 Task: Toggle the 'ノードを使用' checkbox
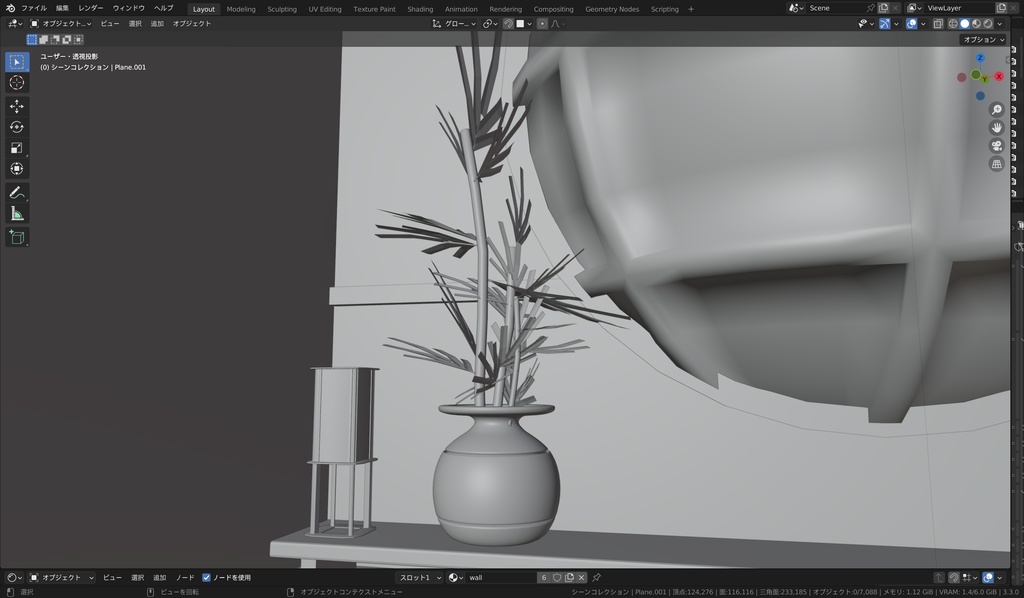click(x=206, y=578)
